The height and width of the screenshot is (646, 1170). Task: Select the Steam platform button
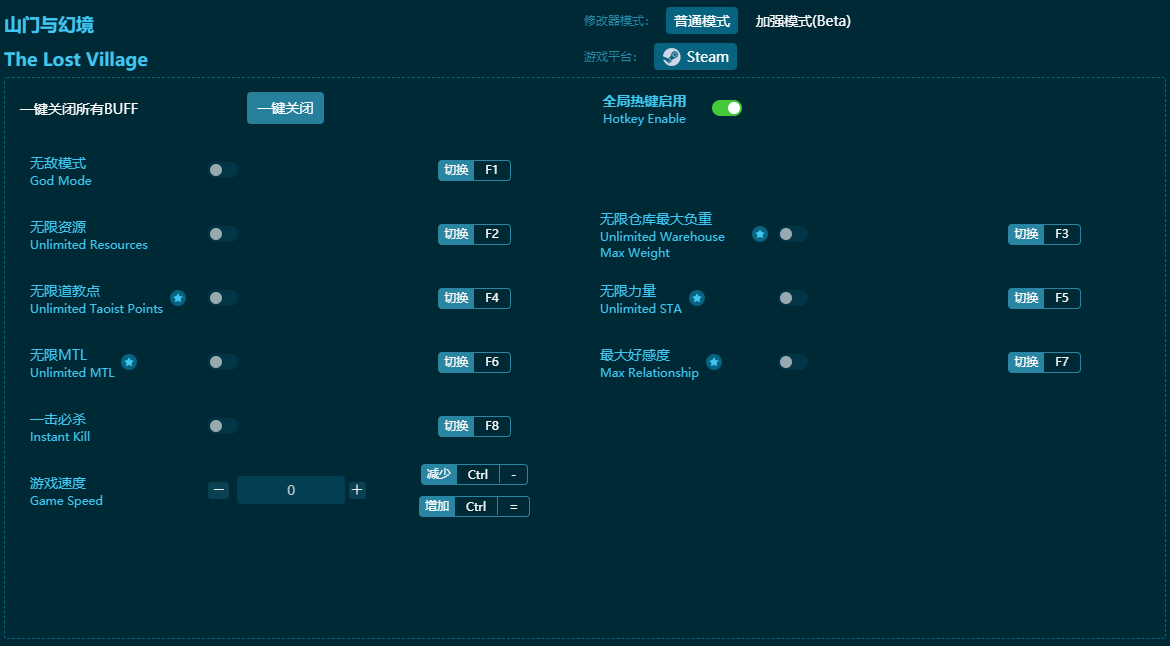point(695,57)
